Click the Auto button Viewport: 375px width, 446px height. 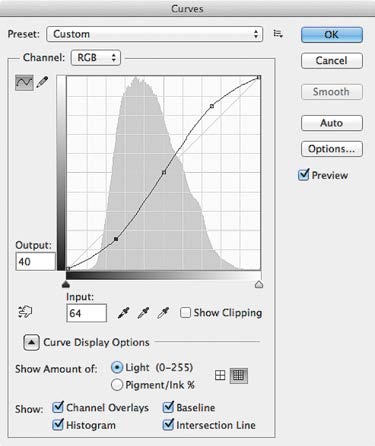[332, 123]
